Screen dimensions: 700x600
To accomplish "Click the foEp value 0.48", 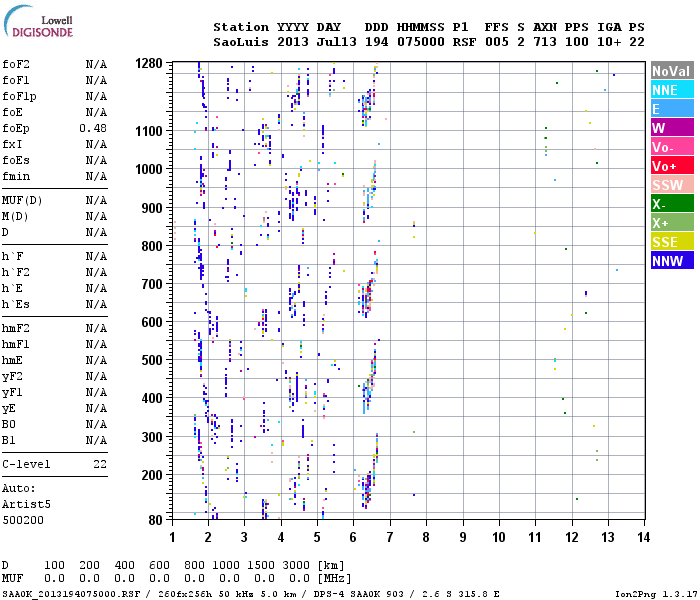I will click(x=93, y=128).
